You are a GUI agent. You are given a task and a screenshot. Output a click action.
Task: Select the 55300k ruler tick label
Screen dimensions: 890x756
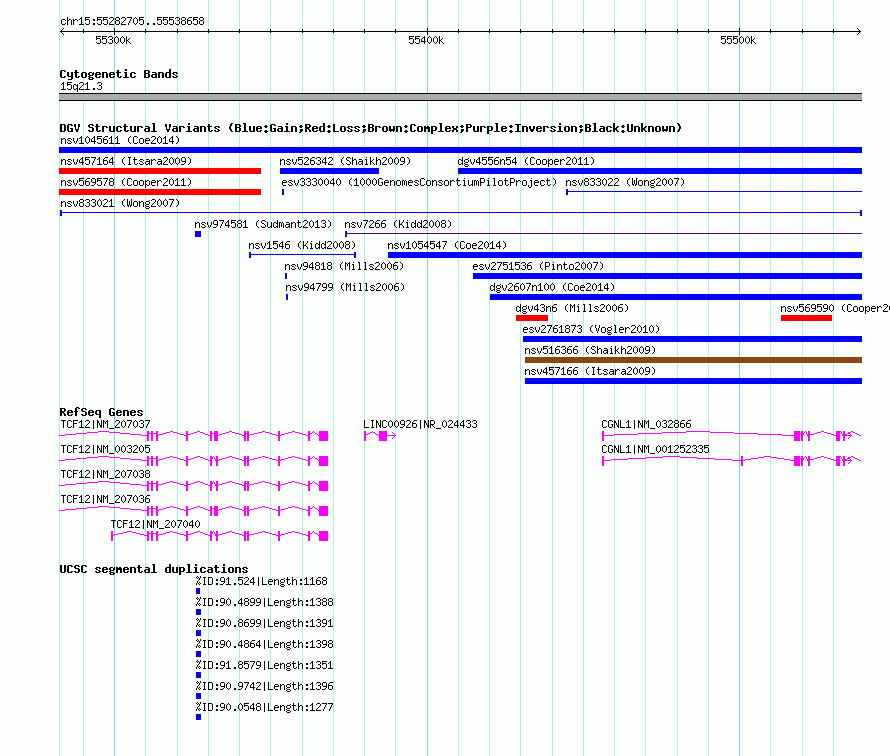[x=113, y=40]
